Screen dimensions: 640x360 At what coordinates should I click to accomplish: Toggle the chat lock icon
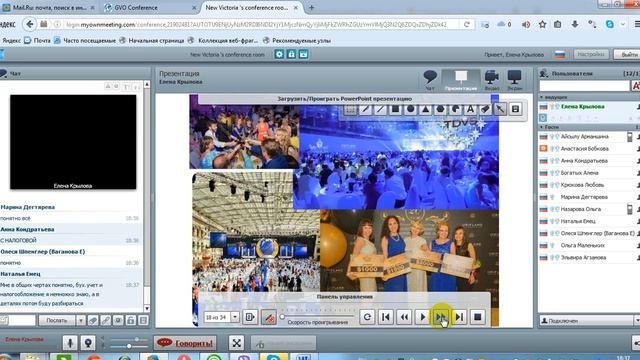pyautogui.click(x=131, y=320)
